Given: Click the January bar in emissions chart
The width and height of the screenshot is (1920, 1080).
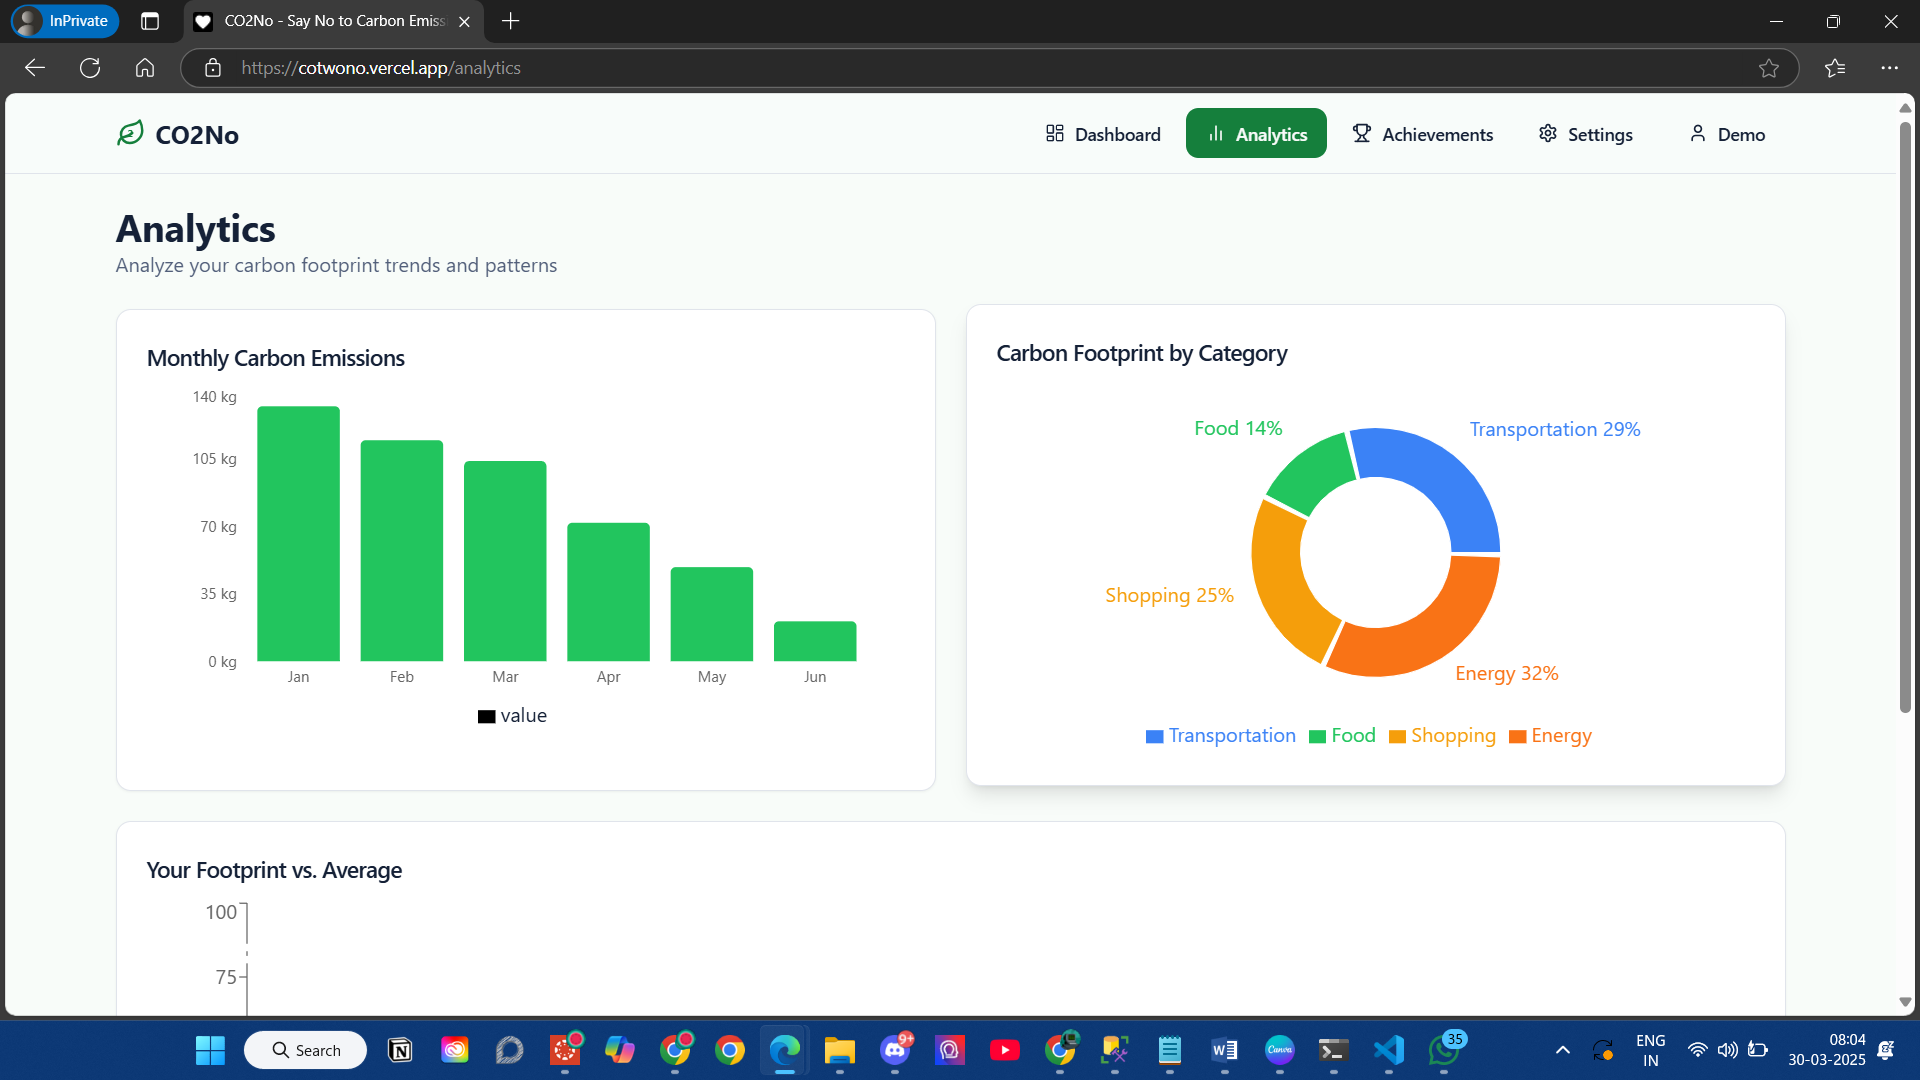Looking at the screenshot, I should coord(298,533).
